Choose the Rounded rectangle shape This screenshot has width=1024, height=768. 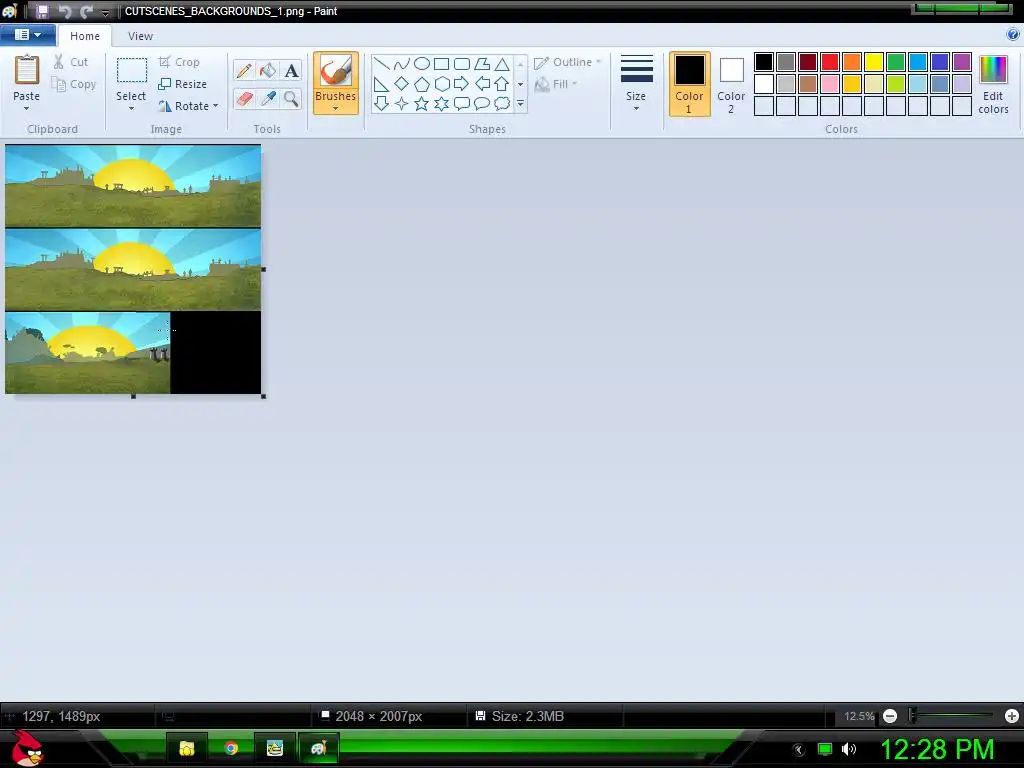click(462, 63)
